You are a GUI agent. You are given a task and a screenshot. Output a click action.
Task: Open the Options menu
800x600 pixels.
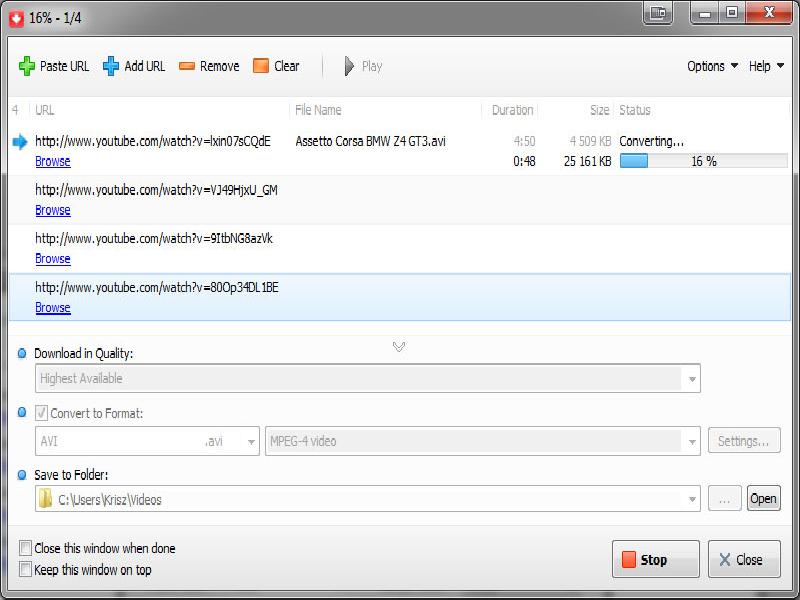[x=712, y=66]
